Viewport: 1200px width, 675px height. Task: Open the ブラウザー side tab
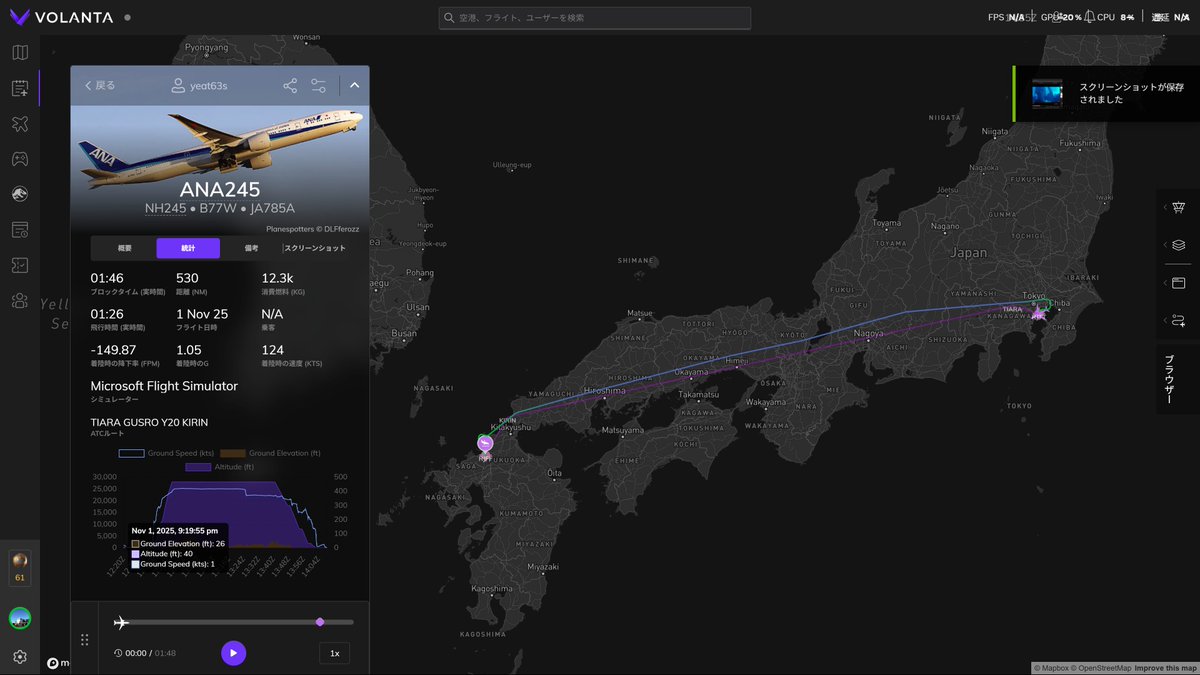click(1170, 378)
